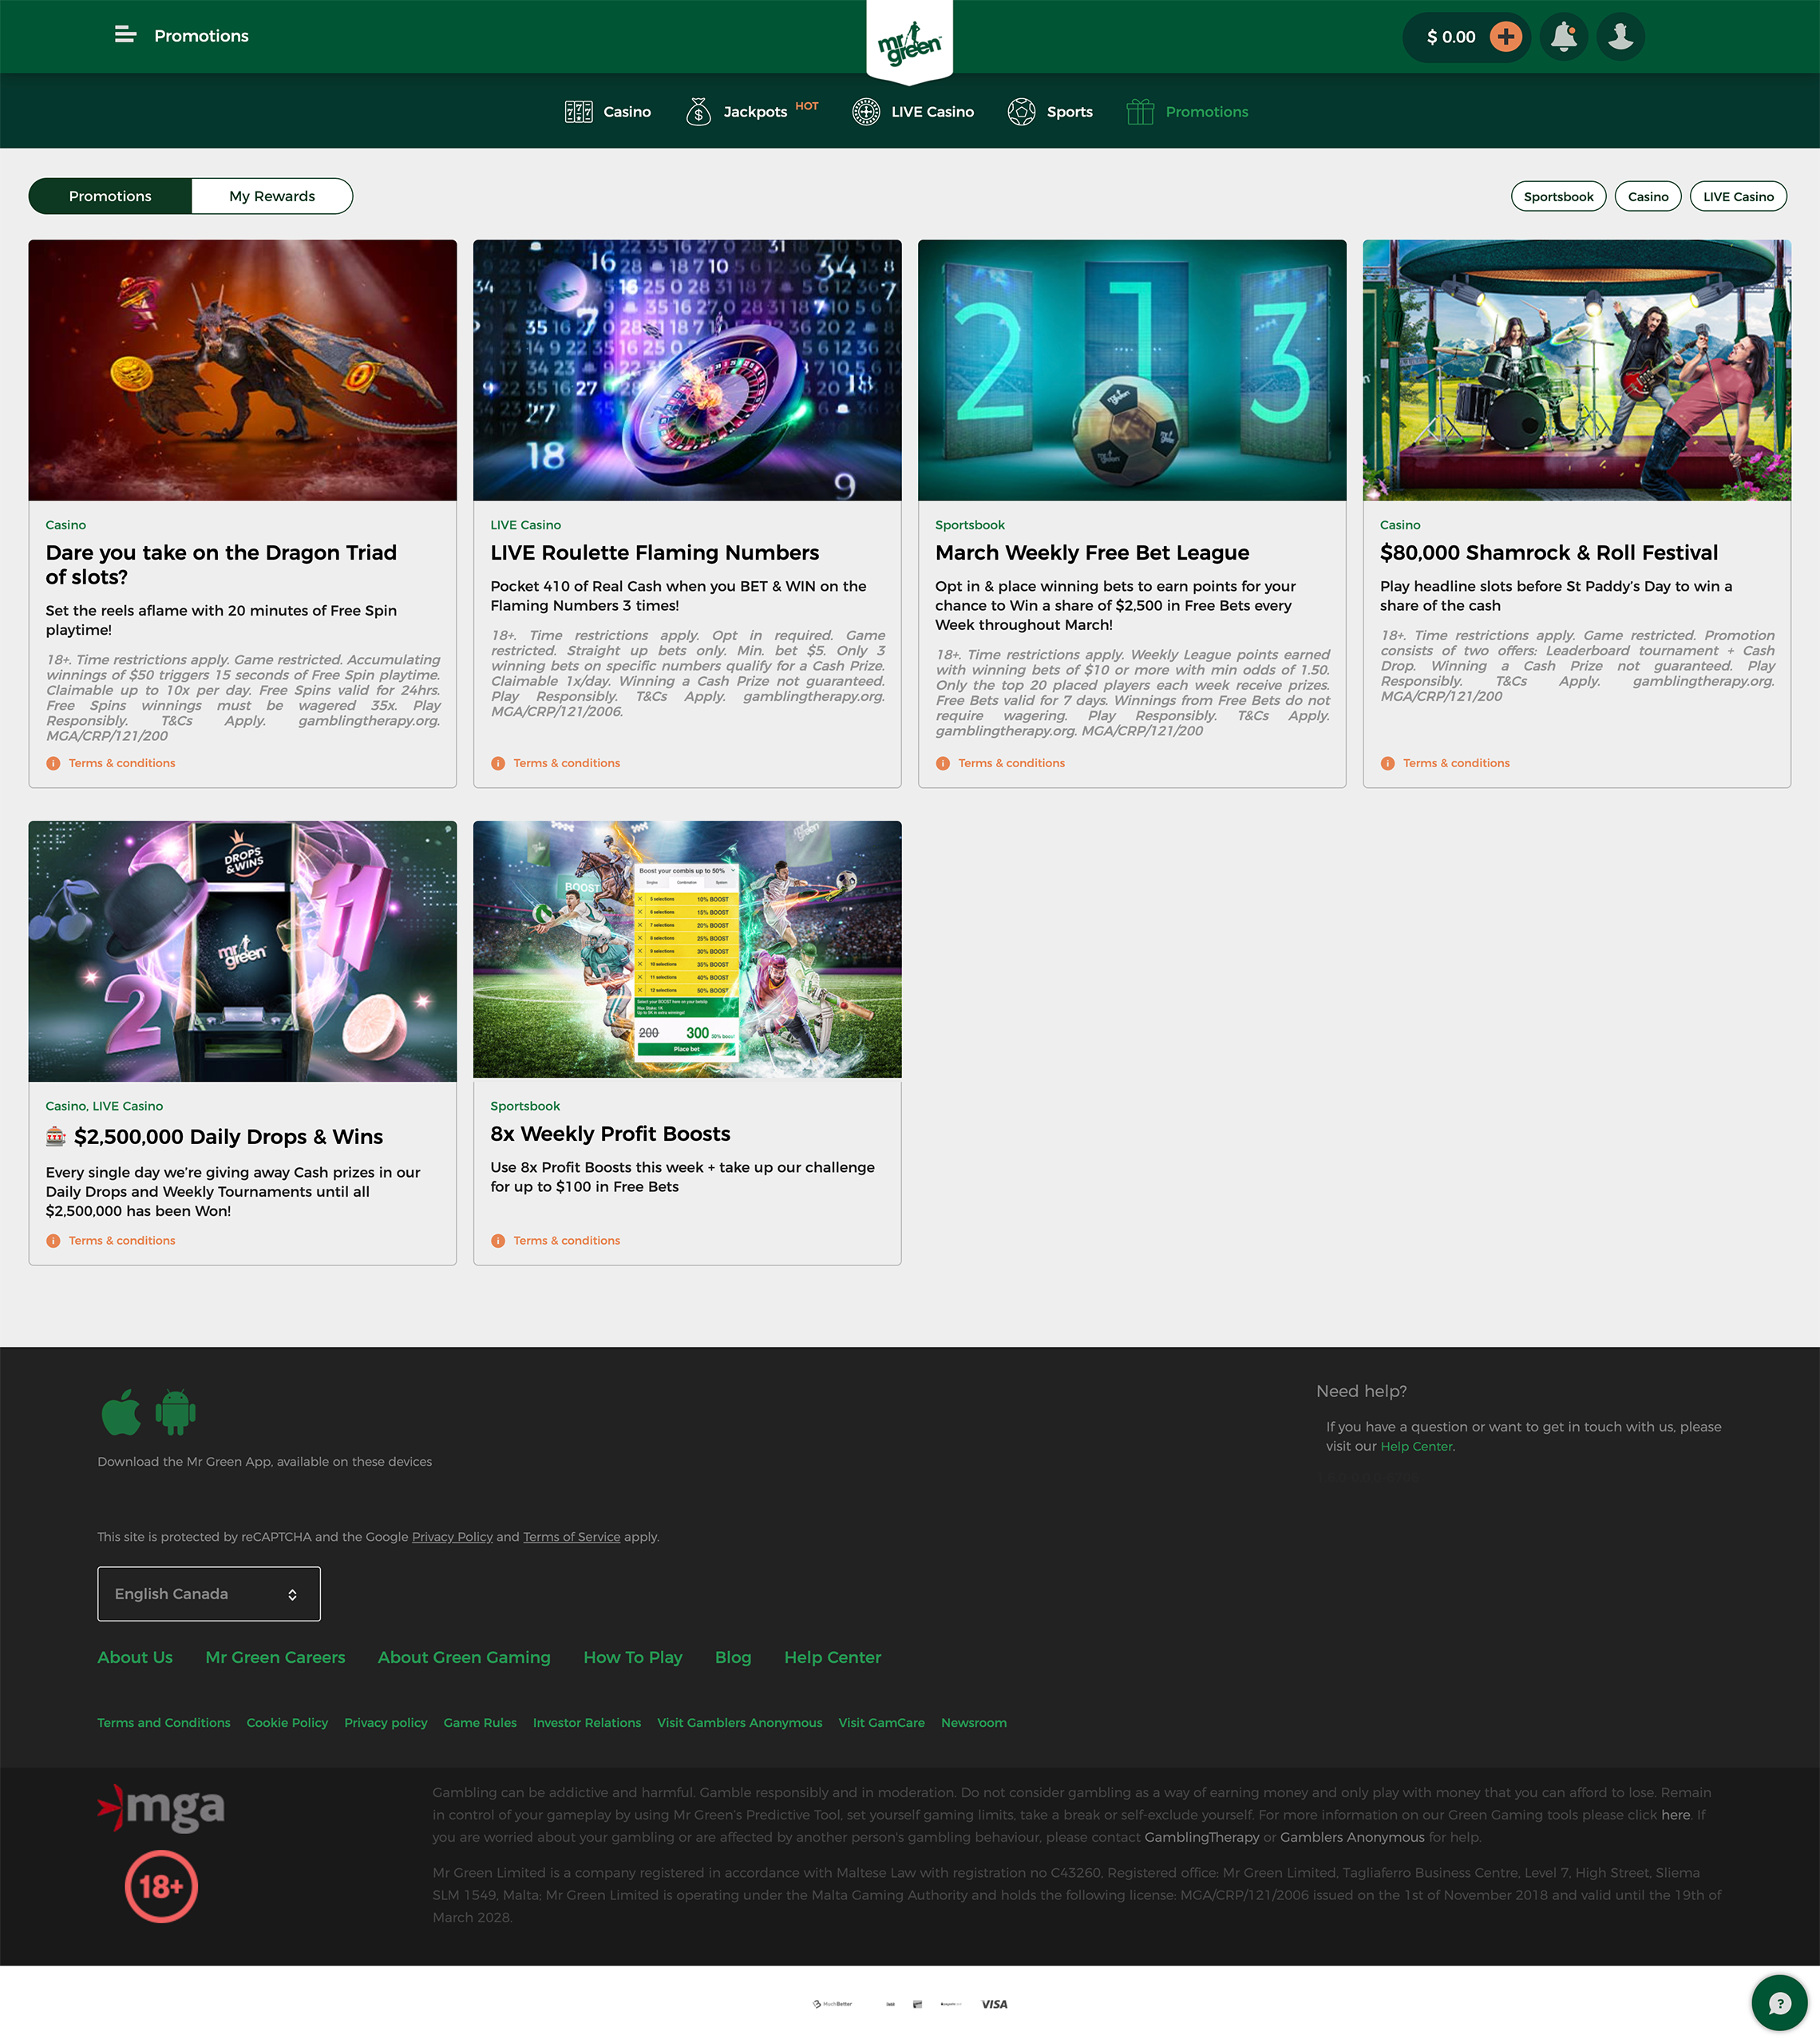Screen dimensions: 1820x2043
Task: Click the Casino slot machine icon
Action: [578, 112]
